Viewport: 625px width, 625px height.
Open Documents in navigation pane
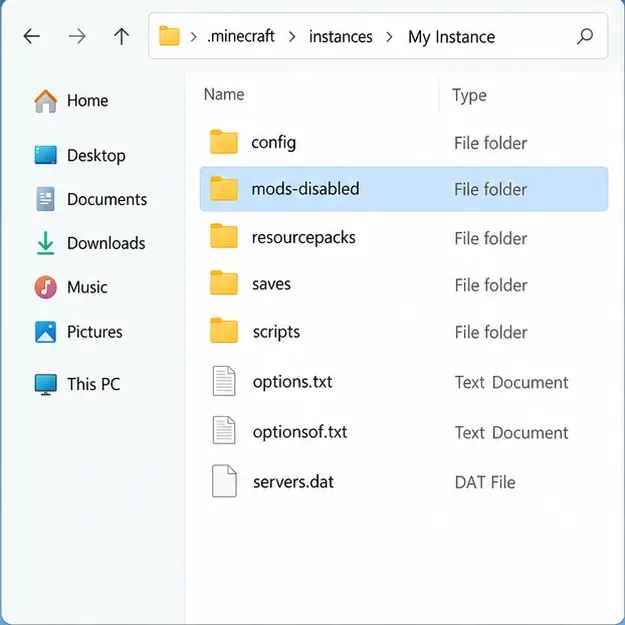107,199
